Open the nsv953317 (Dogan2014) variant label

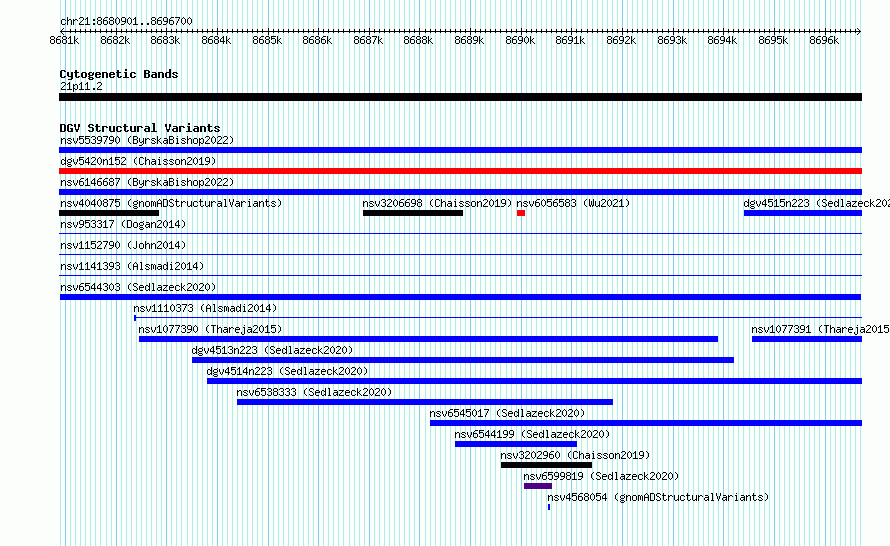click(123, 224)
